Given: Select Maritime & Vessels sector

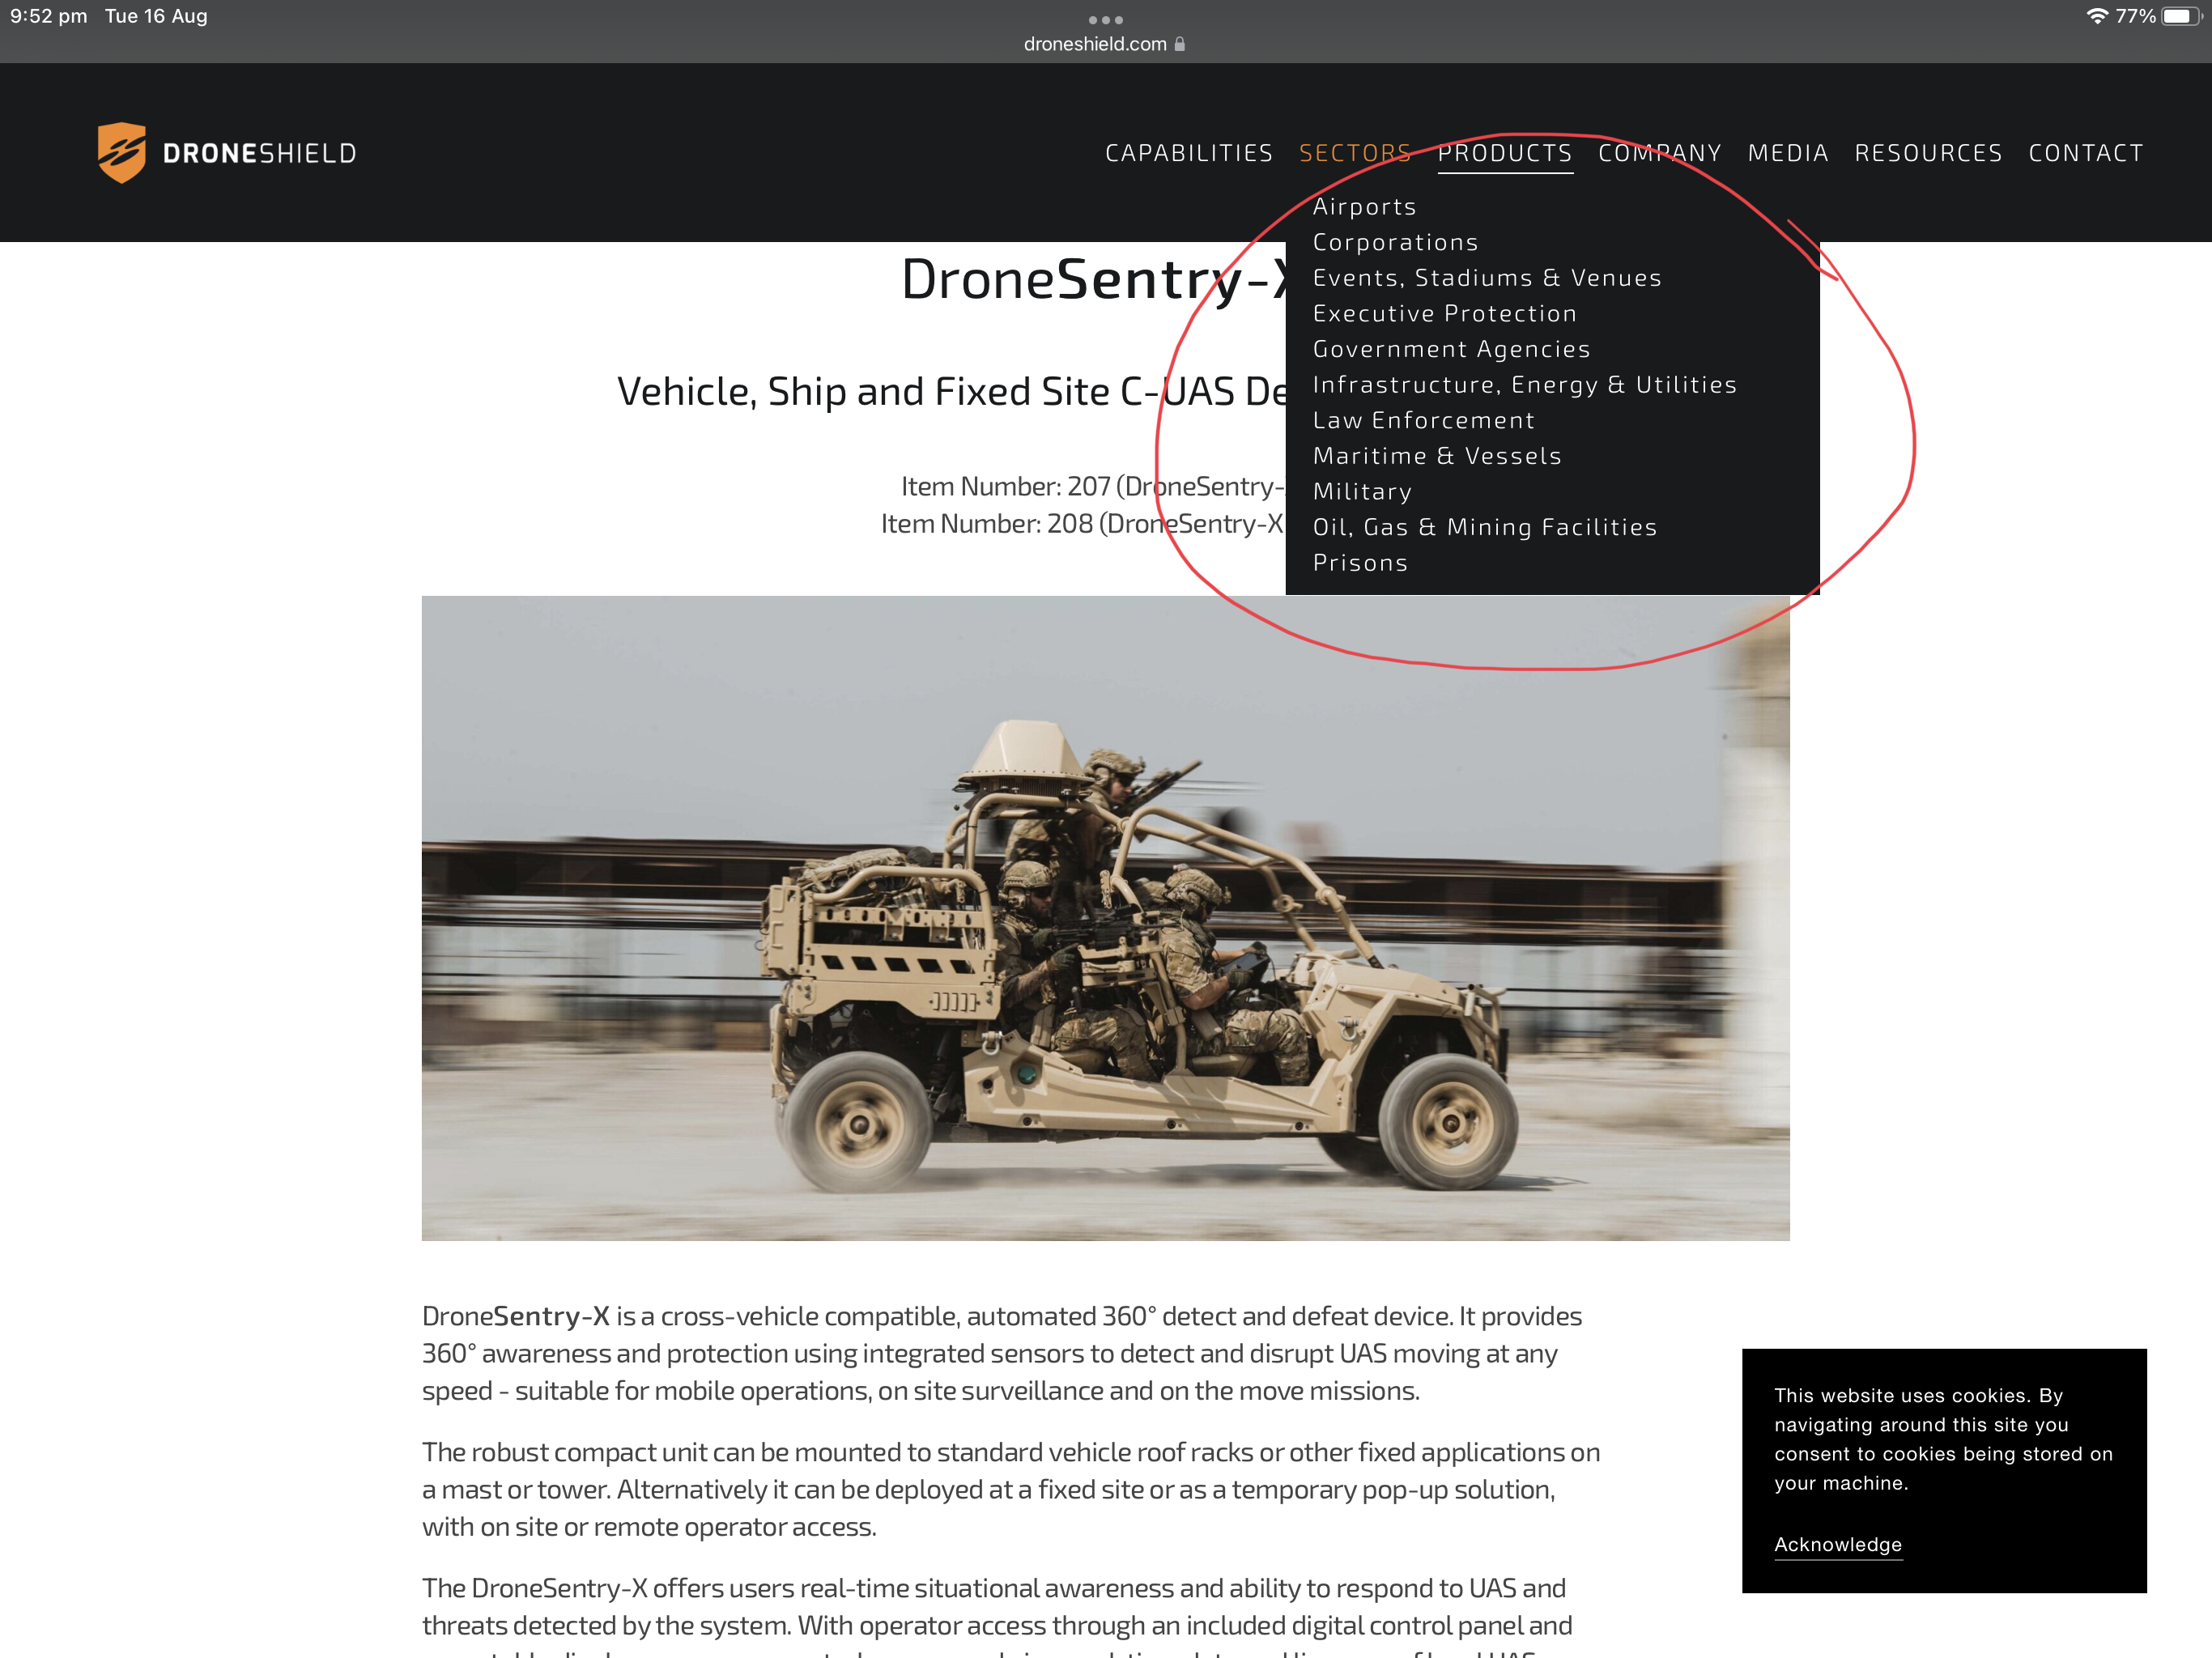Looking at the screenshot, I should [x=1437, y=456].
